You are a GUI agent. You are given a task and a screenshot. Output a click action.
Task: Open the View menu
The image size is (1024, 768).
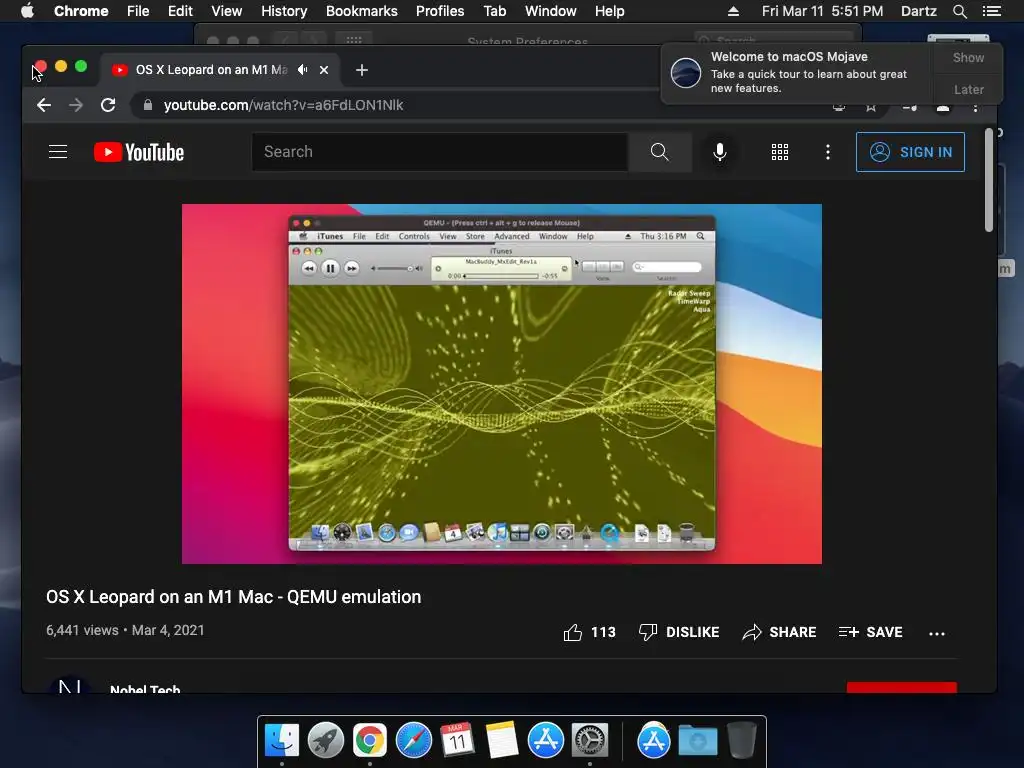coord(227,11)
